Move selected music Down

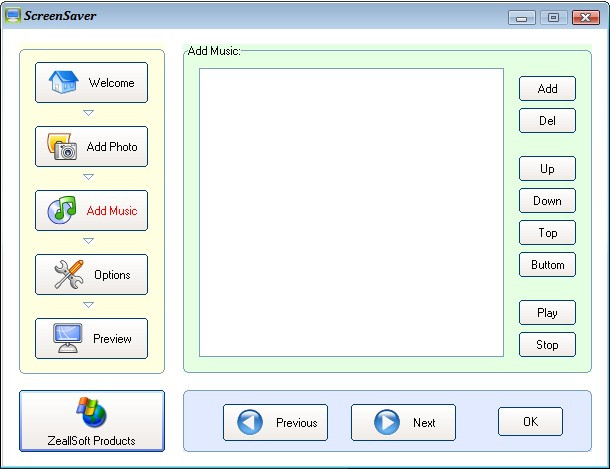pos(547,201)
